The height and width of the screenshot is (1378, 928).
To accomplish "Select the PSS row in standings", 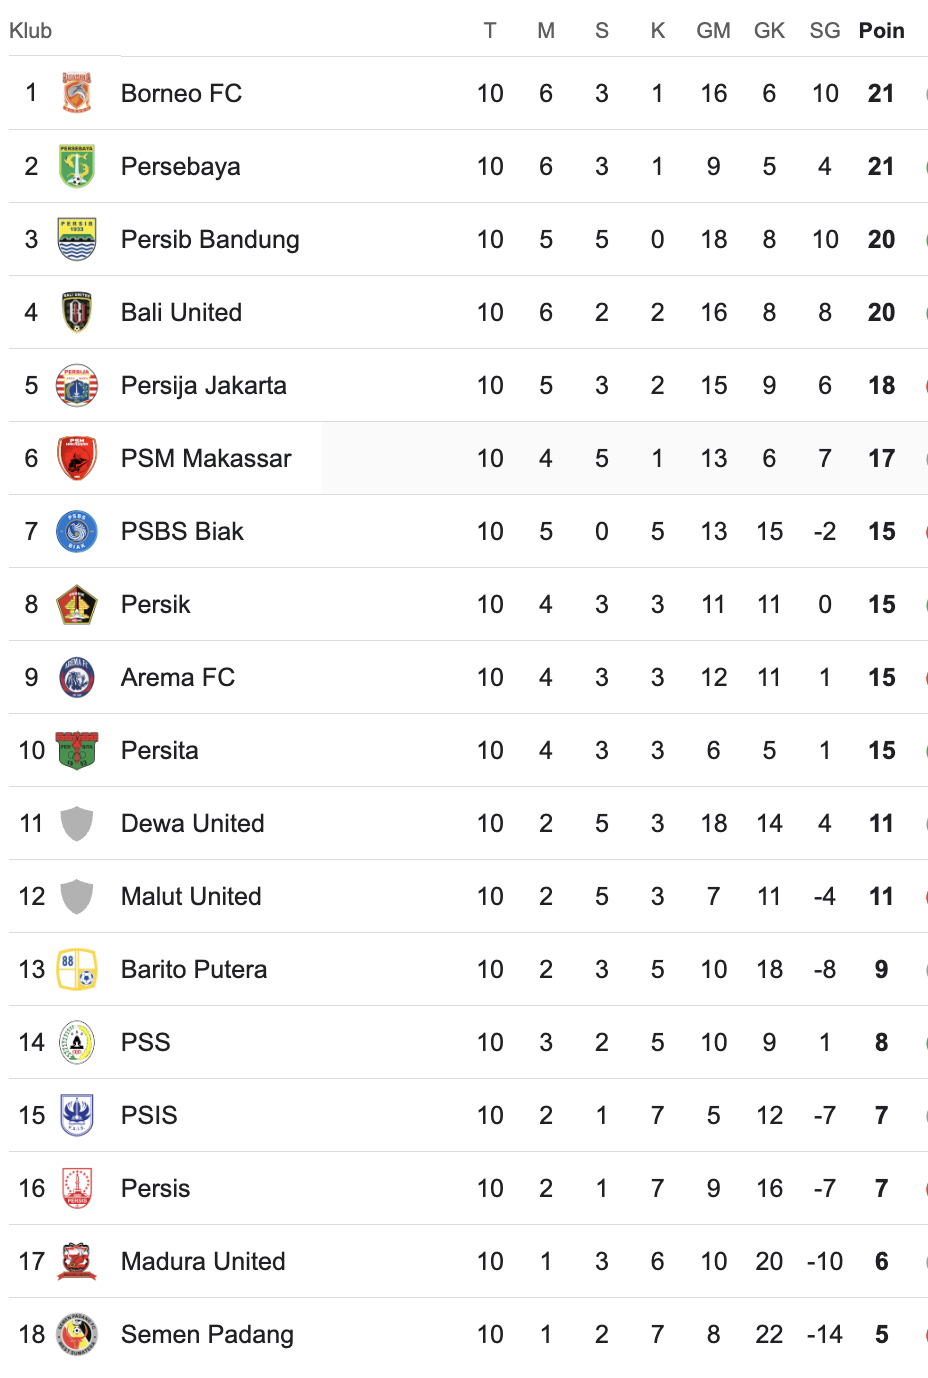I will pyautogui.click(x=468, y=1042).
